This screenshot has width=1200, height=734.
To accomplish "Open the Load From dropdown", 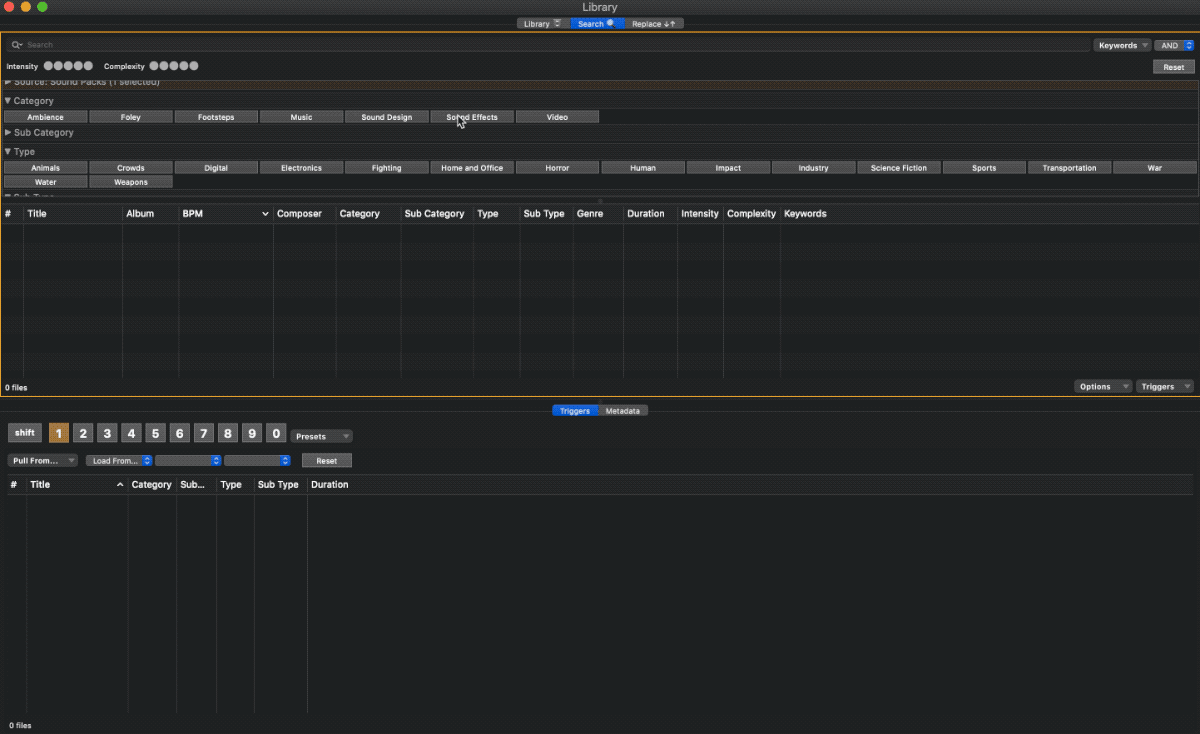I will click(119, 460).
